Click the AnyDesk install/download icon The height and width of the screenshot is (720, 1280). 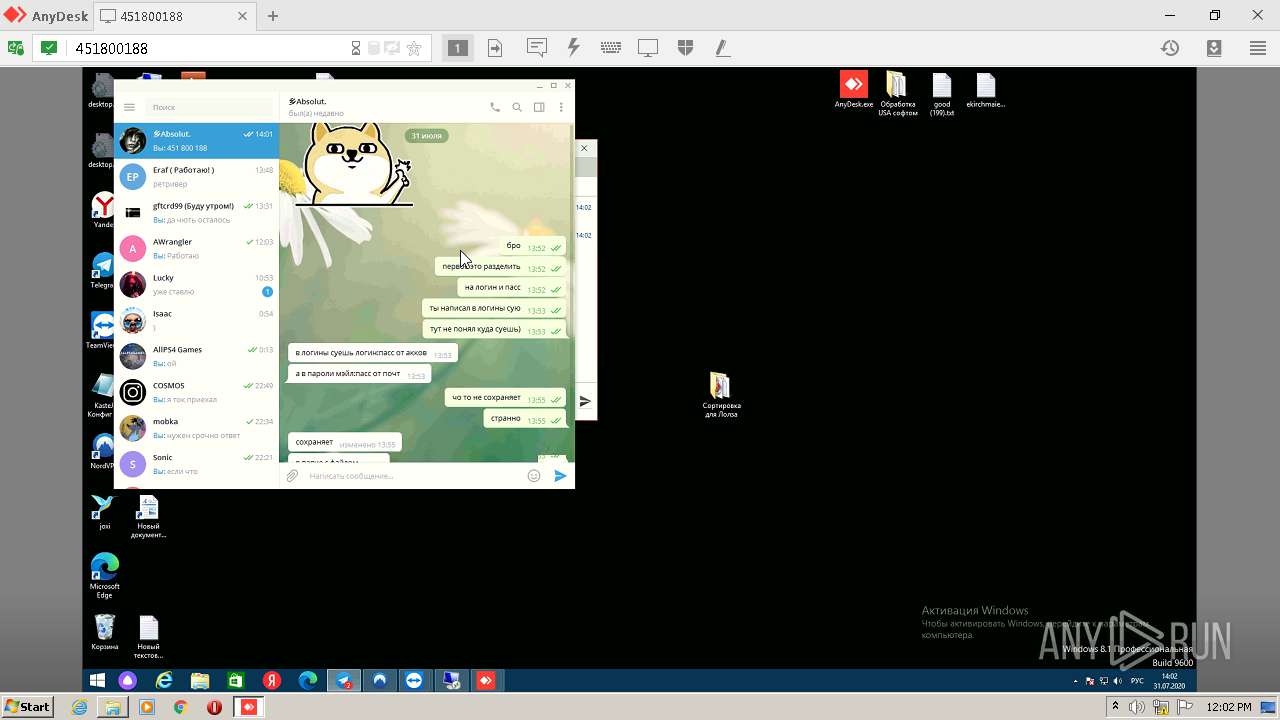1214,48
